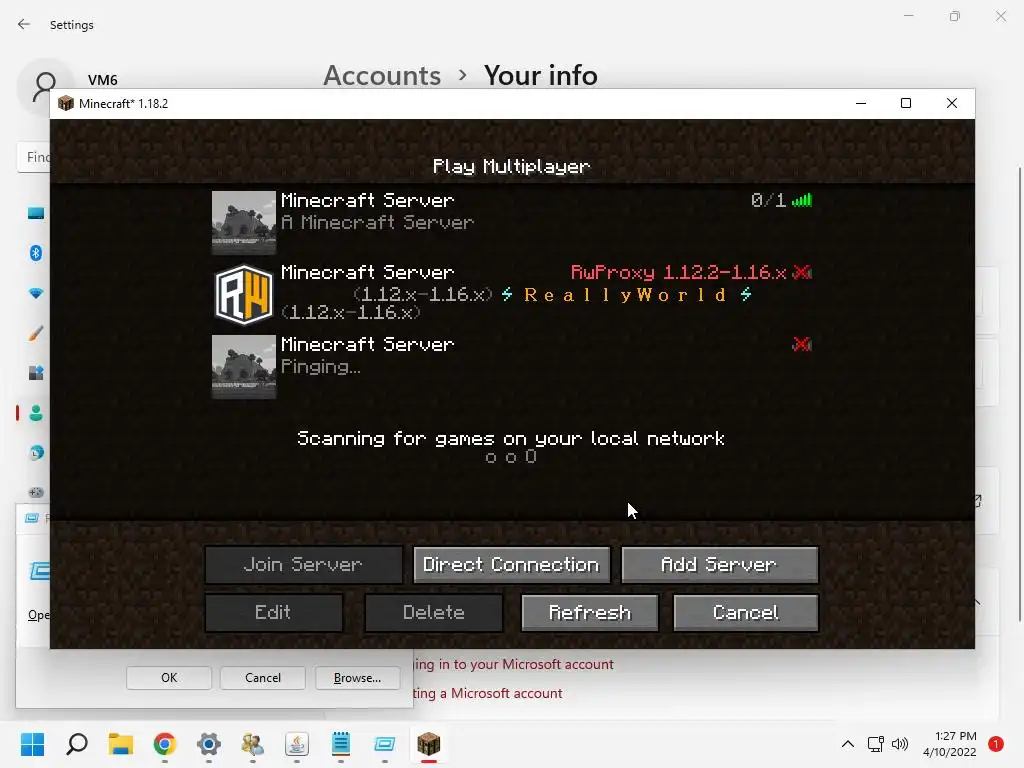This screenshot has width=1024, height=768.
Task: Open Time & language icon in Settings sidebar
Action: (x=36, y=453)
